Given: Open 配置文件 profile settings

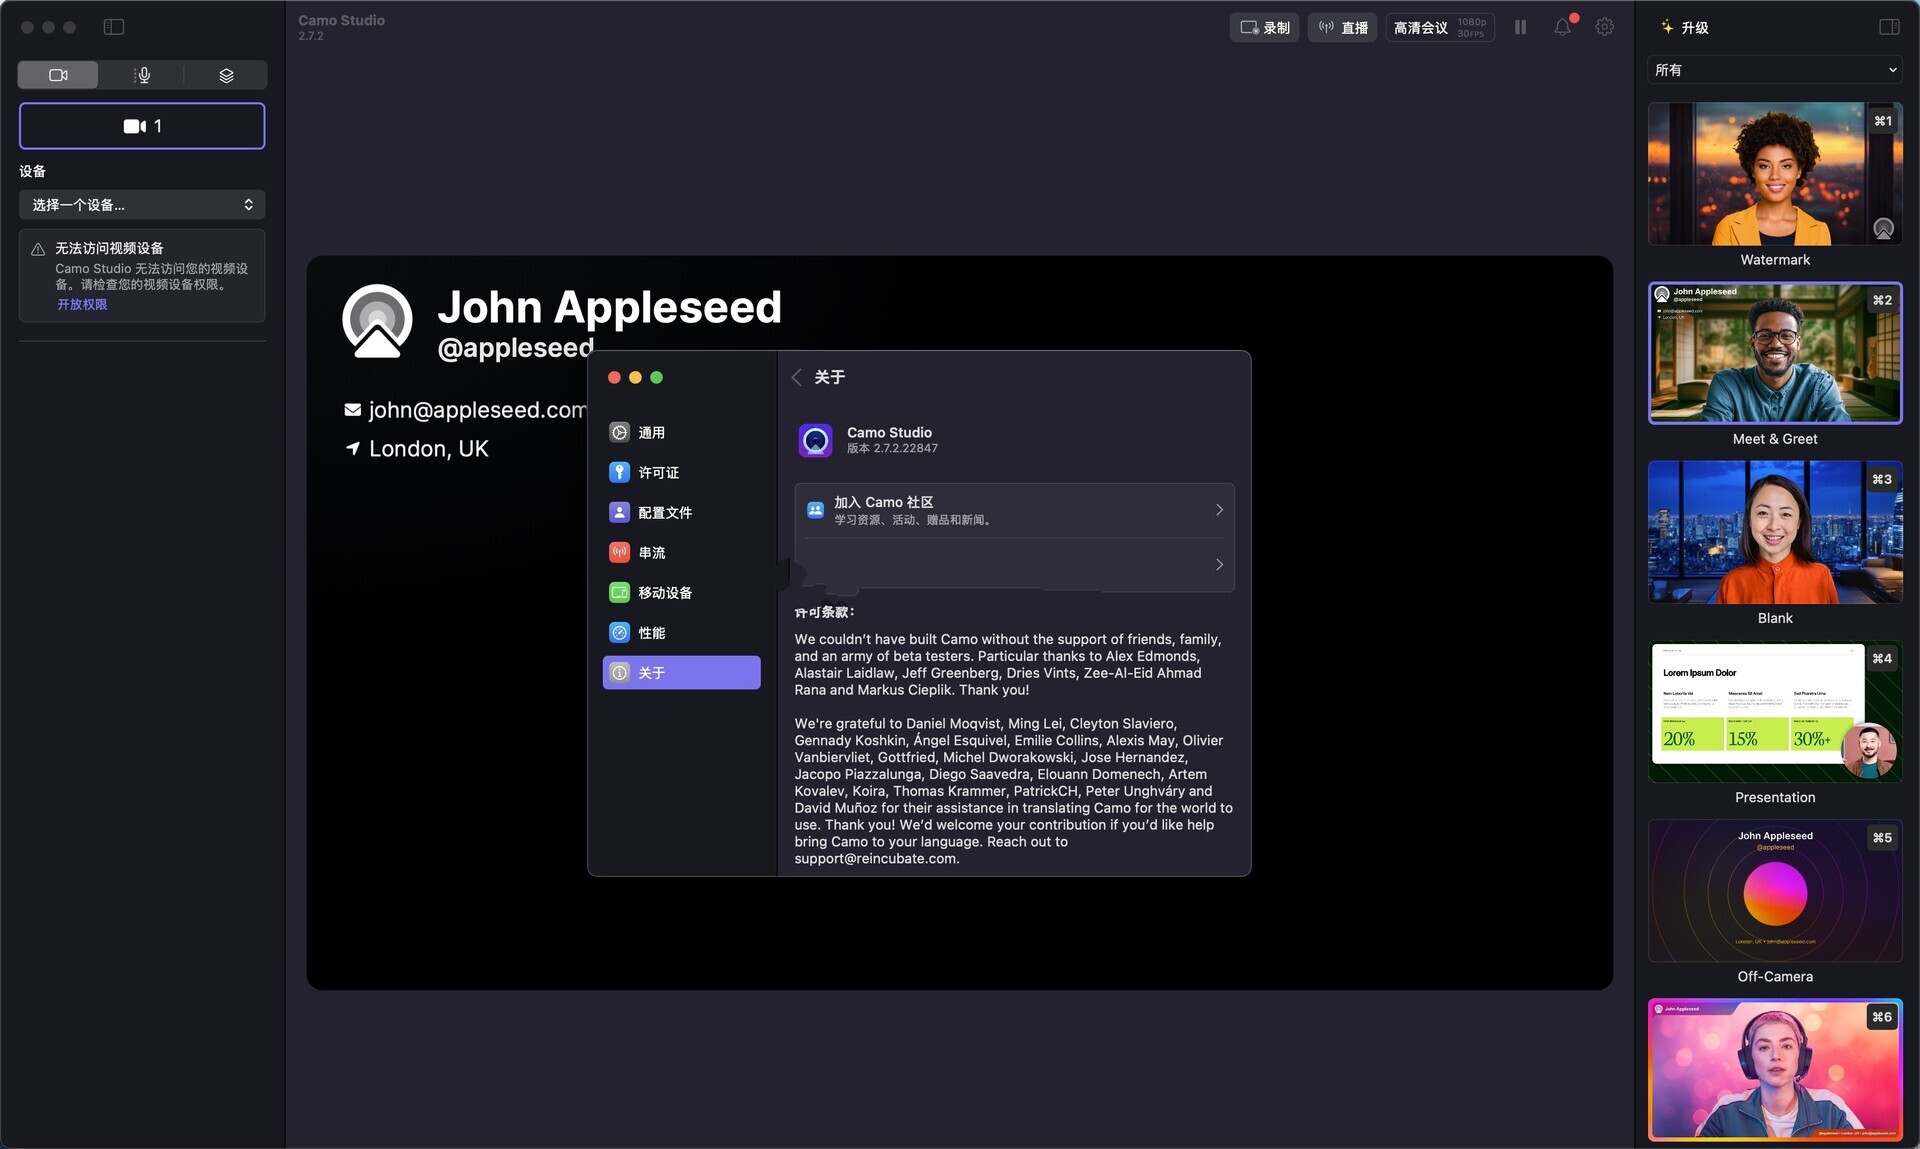Looking at the screenshot, I should [681, 513].
